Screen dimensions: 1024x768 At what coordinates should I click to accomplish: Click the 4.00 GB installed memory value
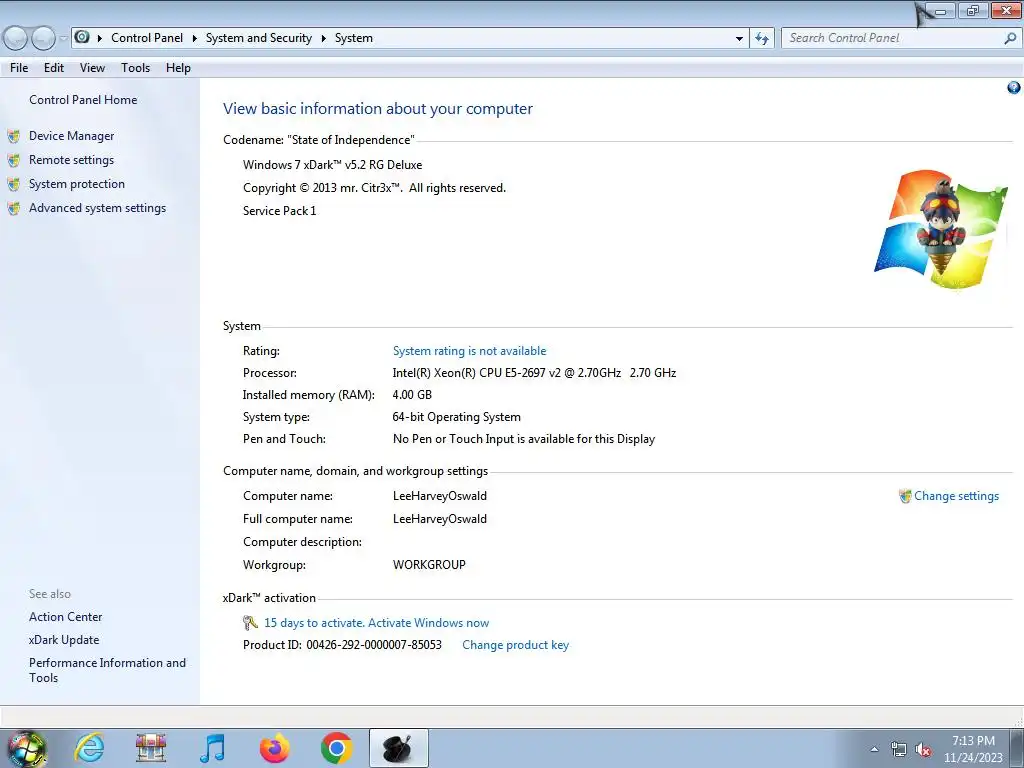coord(412,395)
